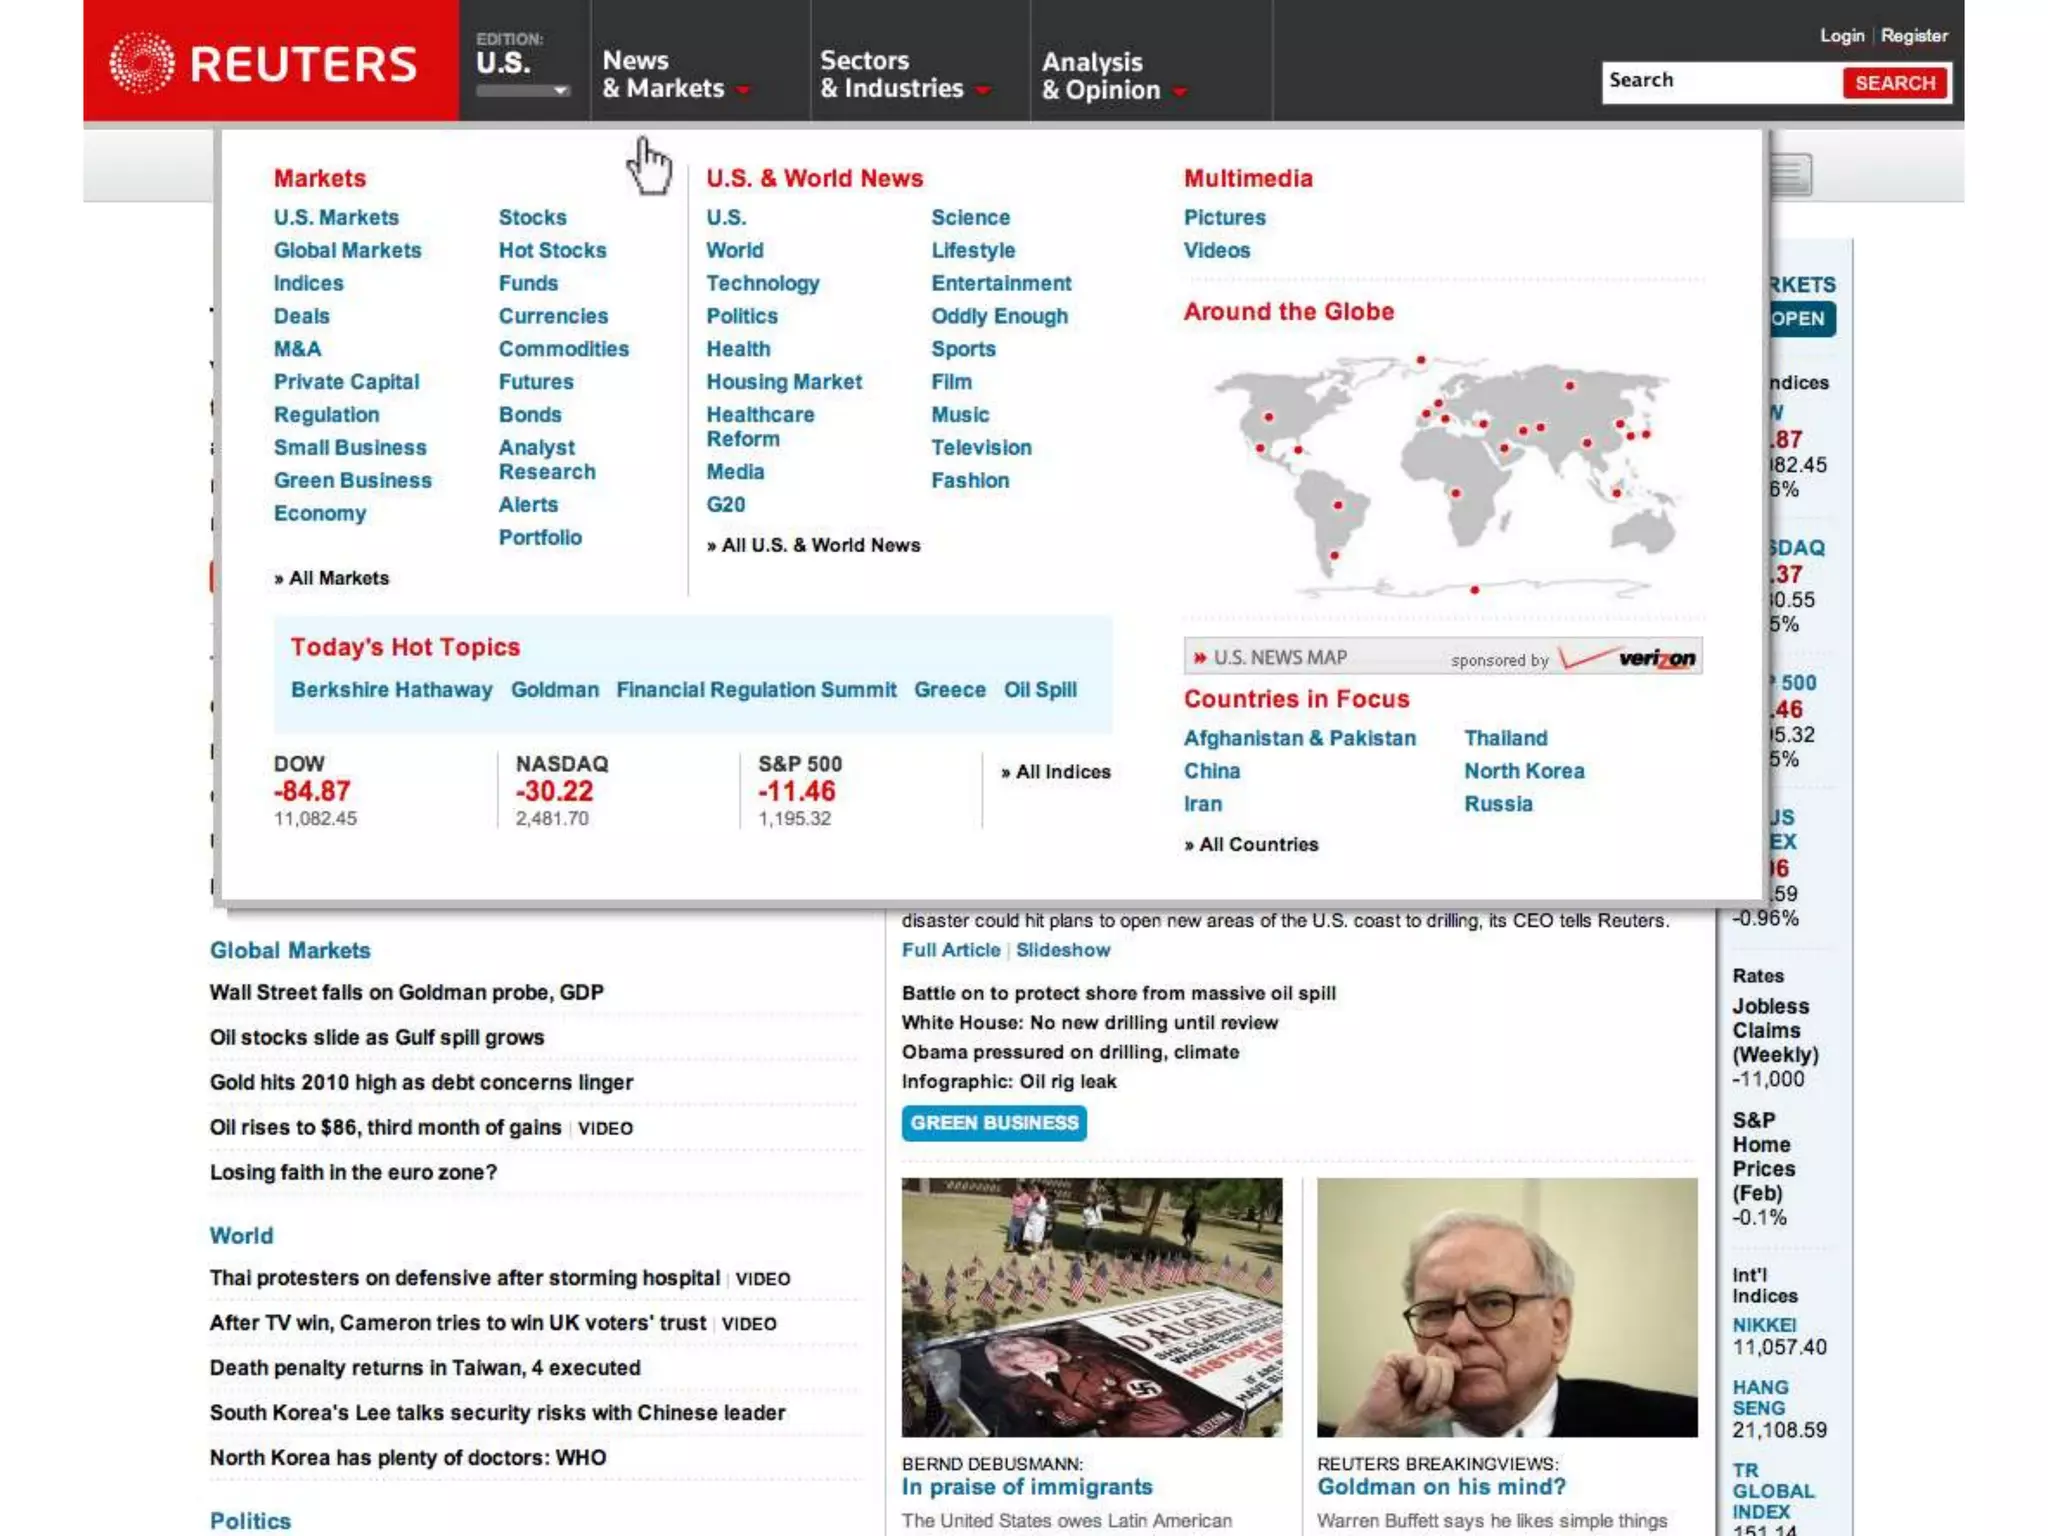
Task: Open the Warren Buffett photo thumbnail
Action: [x=1506, y=1307]
